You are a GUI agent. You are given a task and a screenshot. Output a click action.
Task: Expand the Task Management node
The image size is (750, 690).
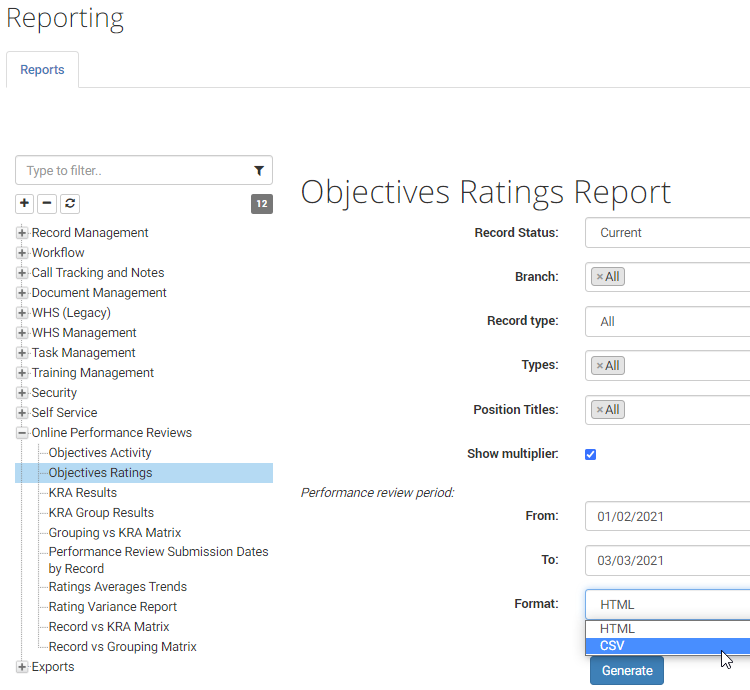[22, 353]
